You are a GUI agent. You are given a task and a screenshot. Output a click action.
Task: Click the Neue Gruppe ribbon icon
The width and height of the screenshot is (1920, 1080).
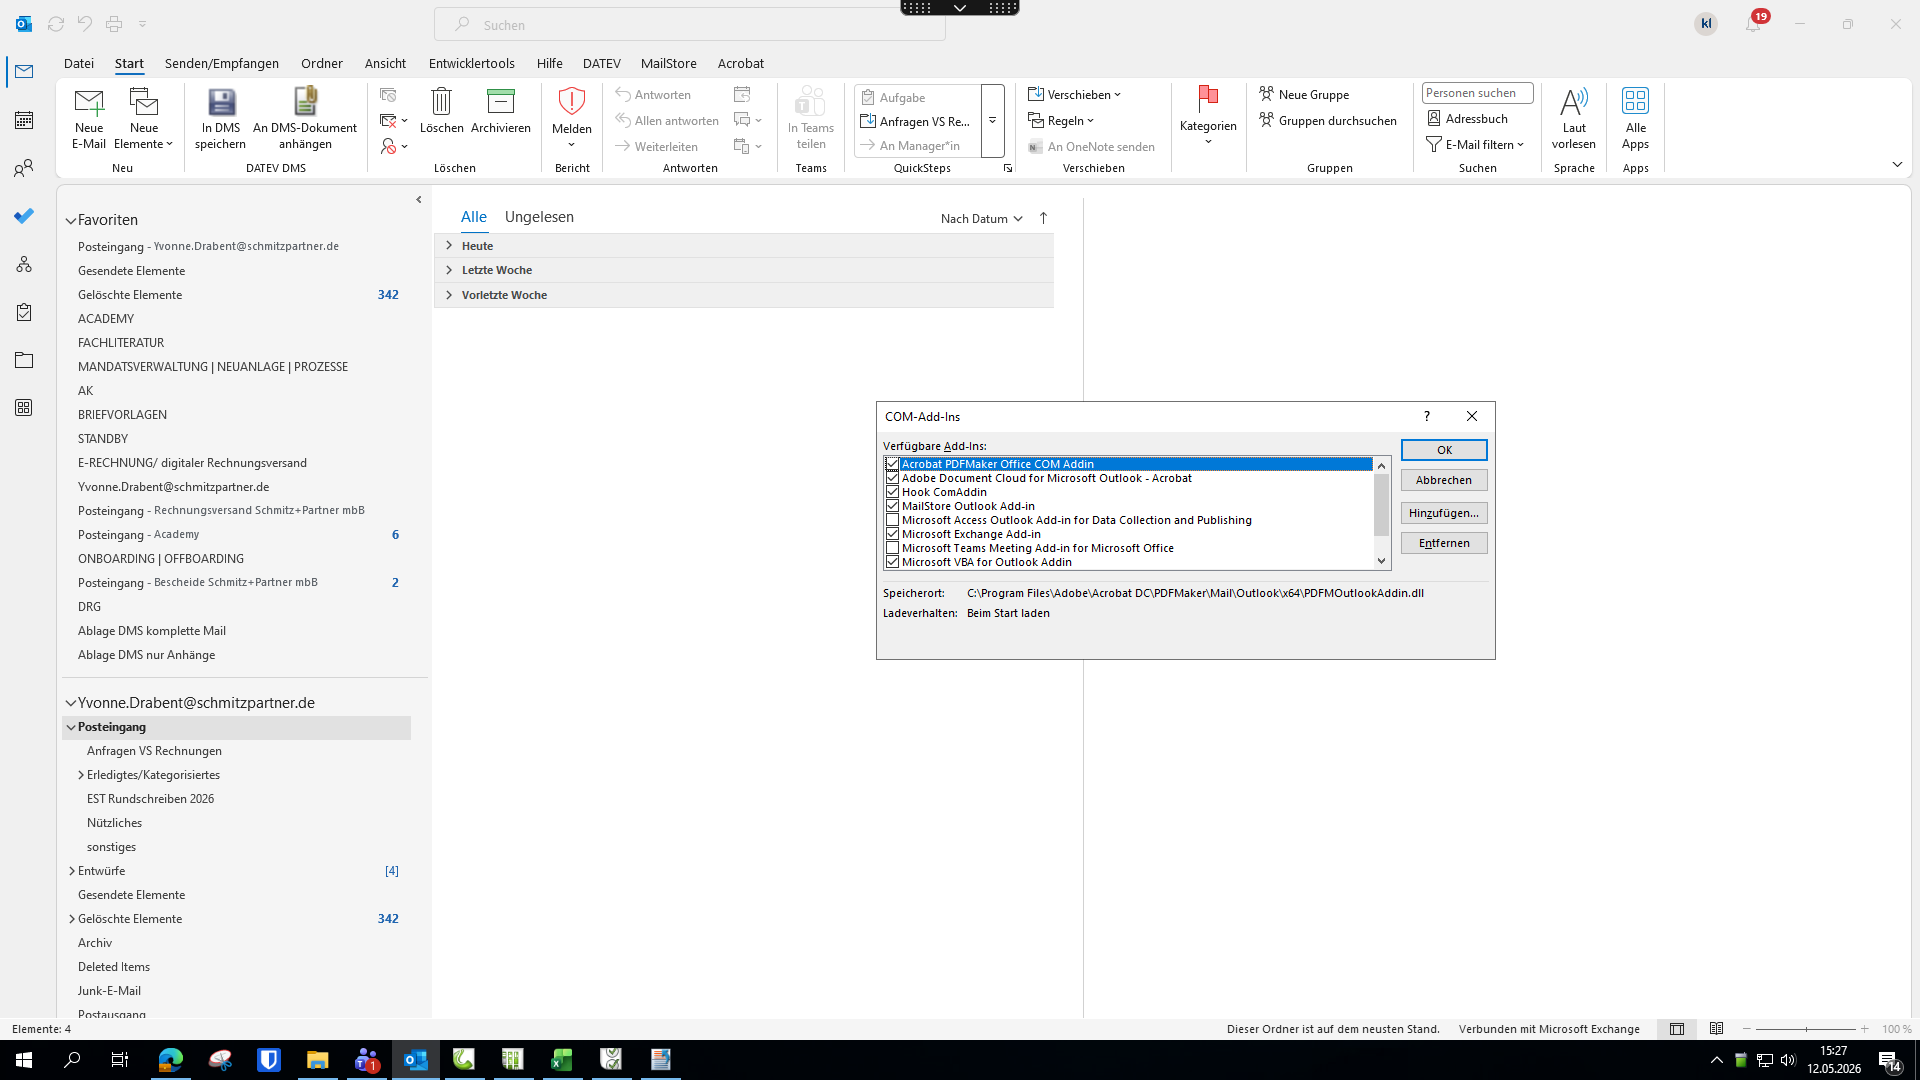tap(1304, 94)
